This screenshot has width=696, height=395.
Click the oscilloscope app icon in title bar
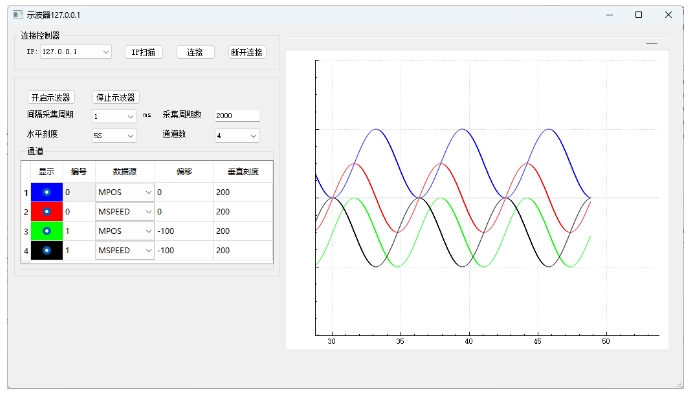17,15
